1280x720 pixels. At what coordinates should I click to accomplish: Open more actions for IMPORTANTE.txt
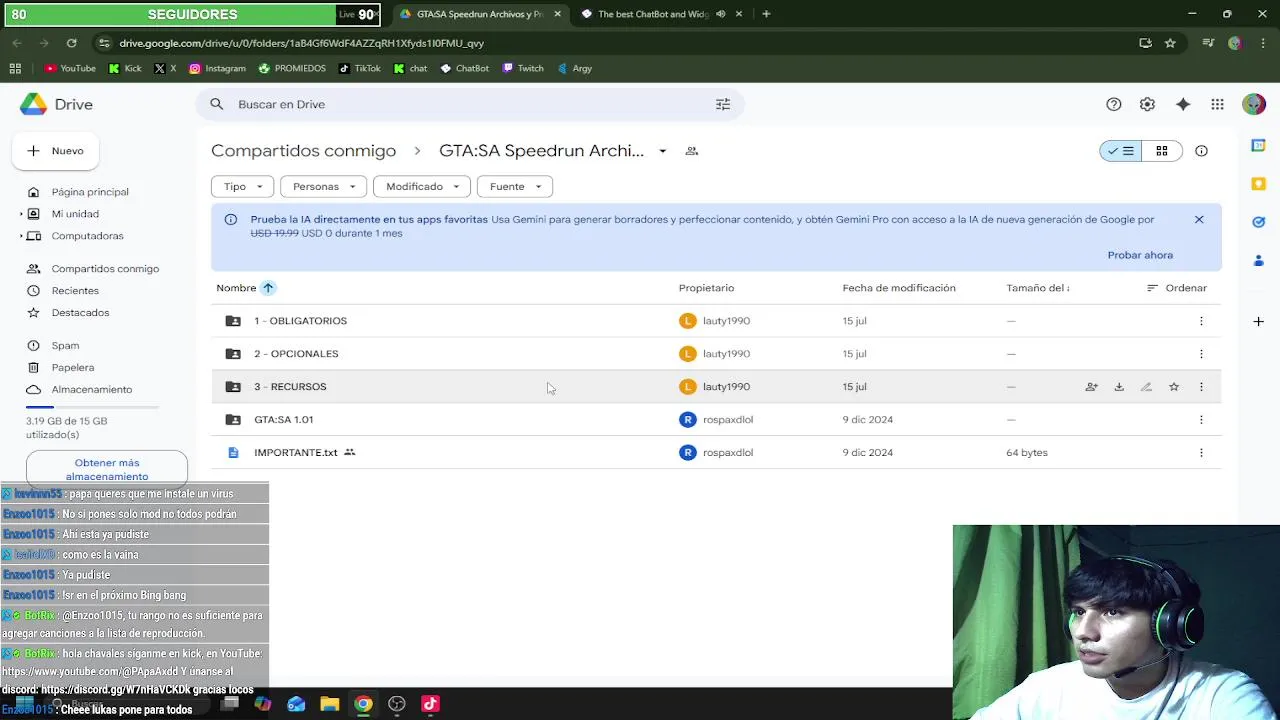[1201, 453]
